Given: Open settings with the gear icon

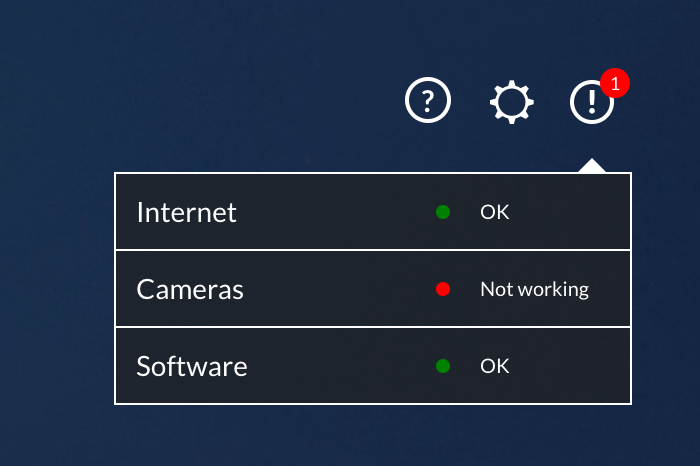Looking at the screenshot, I should click(x=512, y=102).
